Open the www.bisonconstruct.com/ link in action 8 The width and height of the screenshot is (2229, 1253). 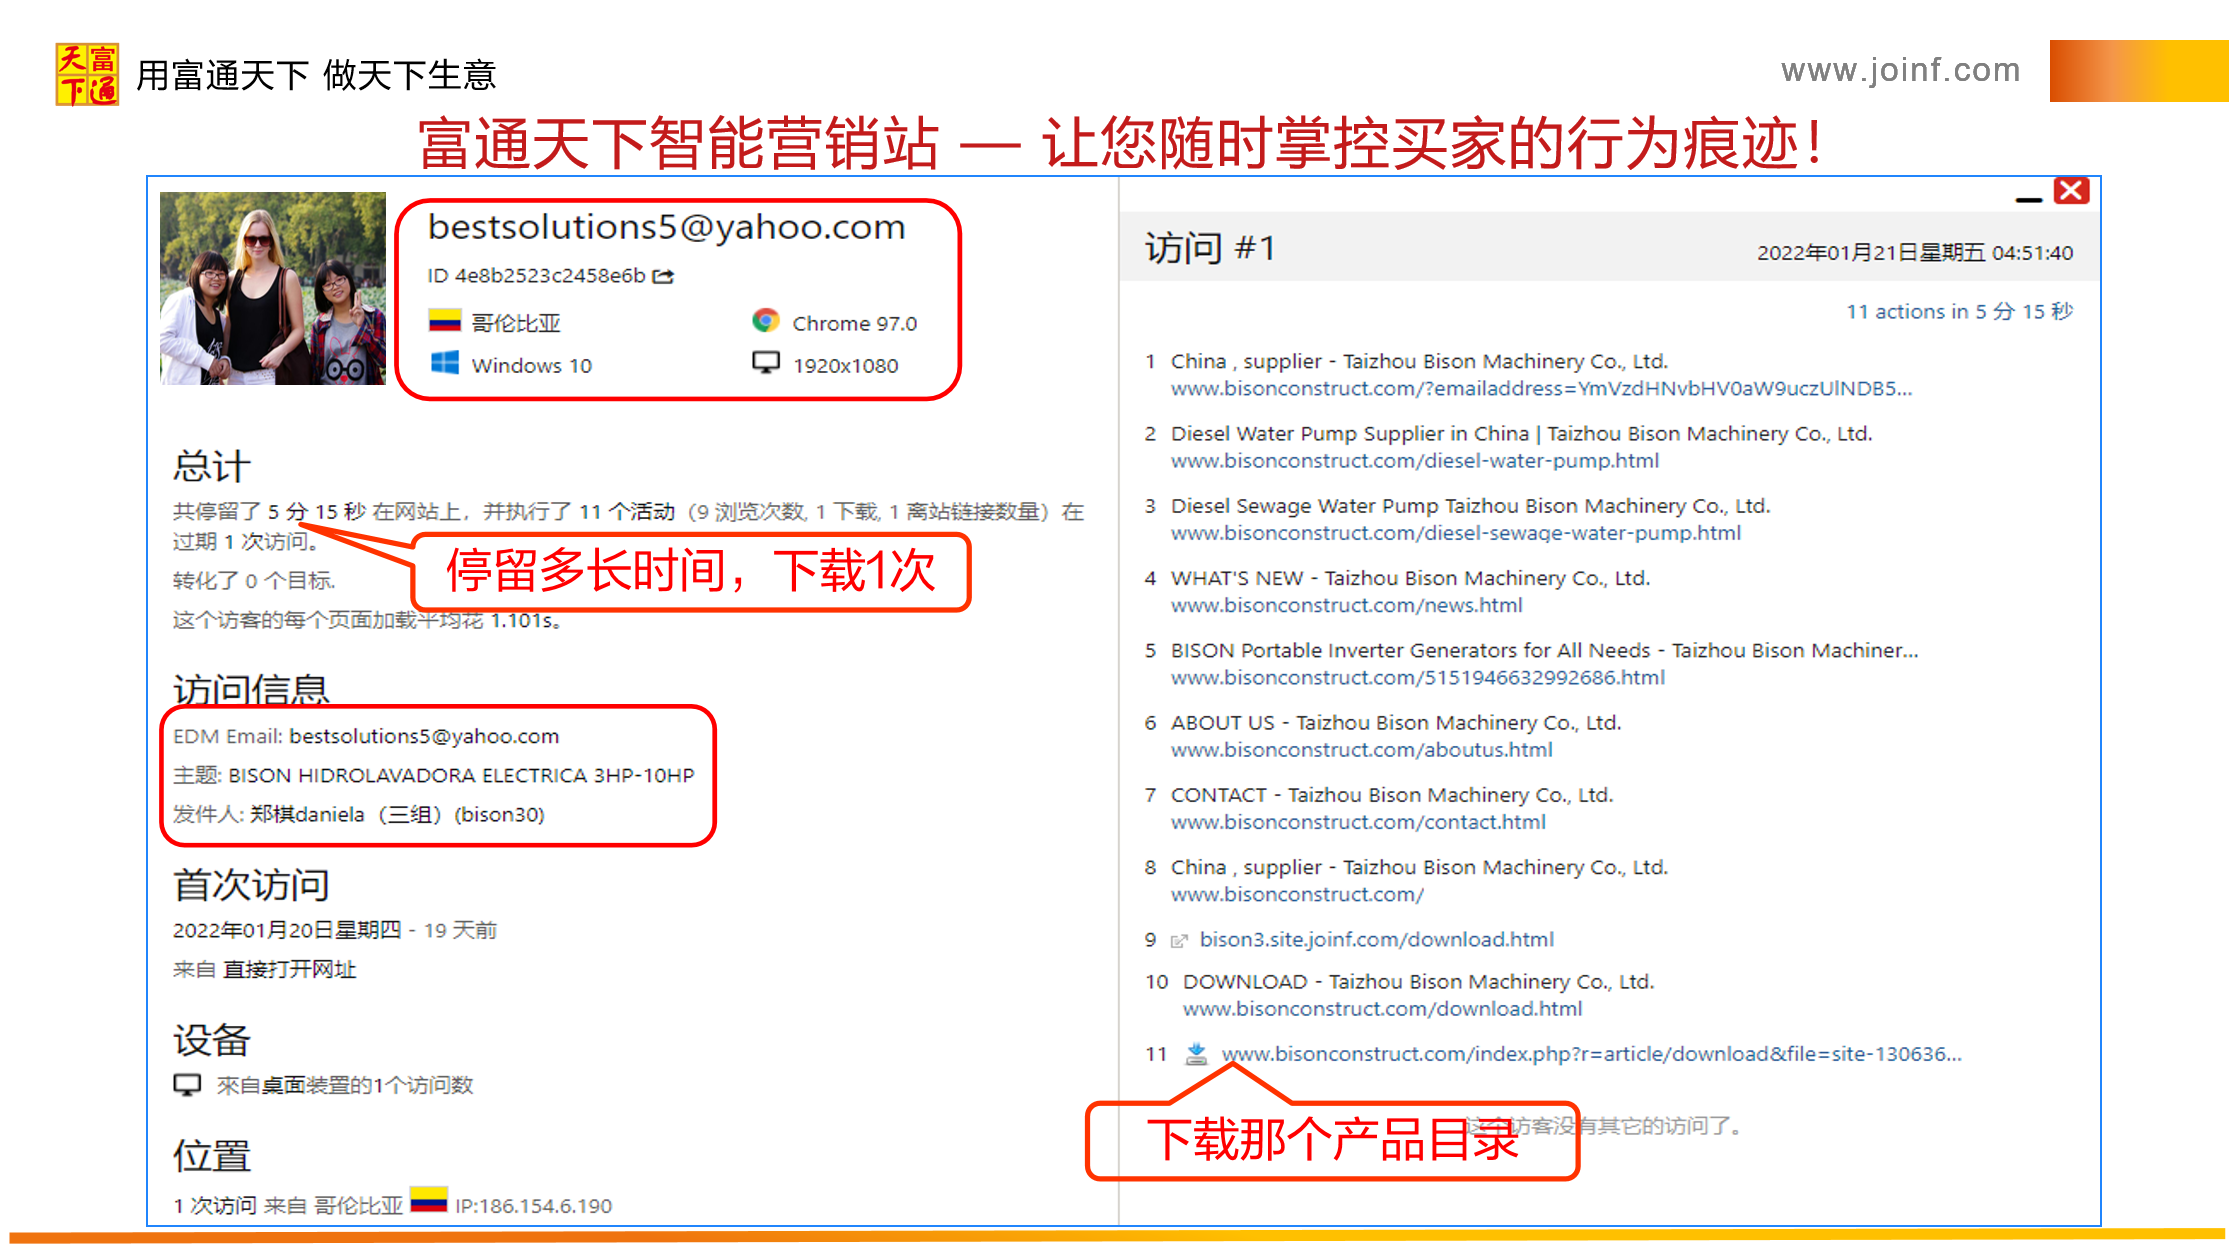1297,895
